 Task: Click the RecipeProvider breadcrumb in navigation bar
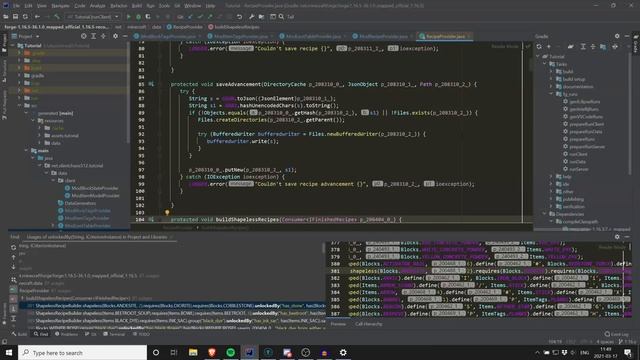point(184,27)
